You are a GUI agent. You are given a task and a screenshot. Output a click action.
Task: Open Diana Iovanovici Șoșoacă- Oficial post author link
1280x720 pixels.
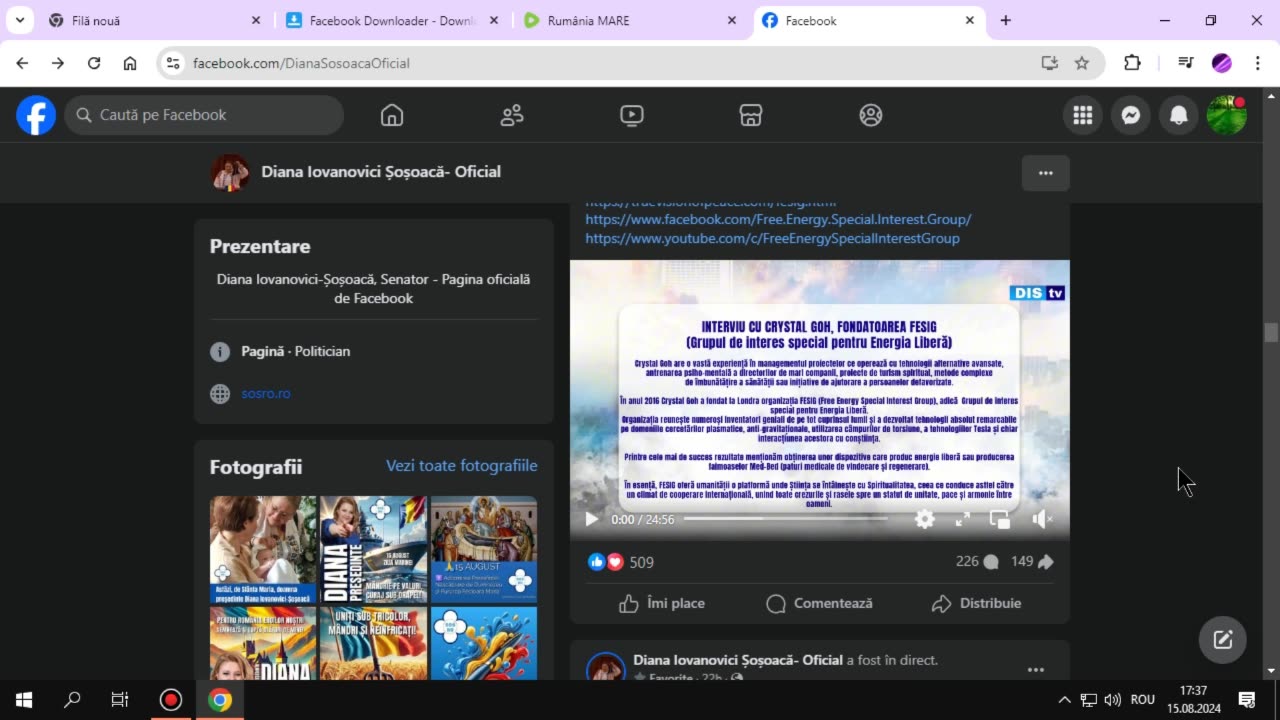click(x=738, y=660)
